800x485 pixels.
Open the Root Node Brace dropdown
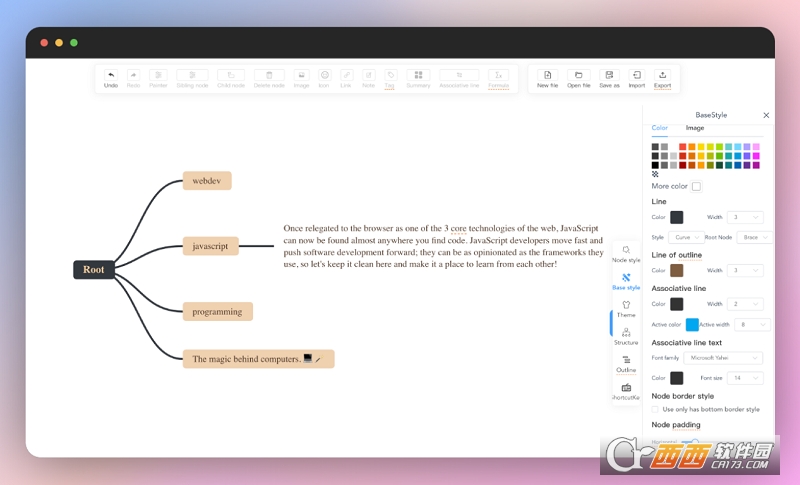(753, 237)
